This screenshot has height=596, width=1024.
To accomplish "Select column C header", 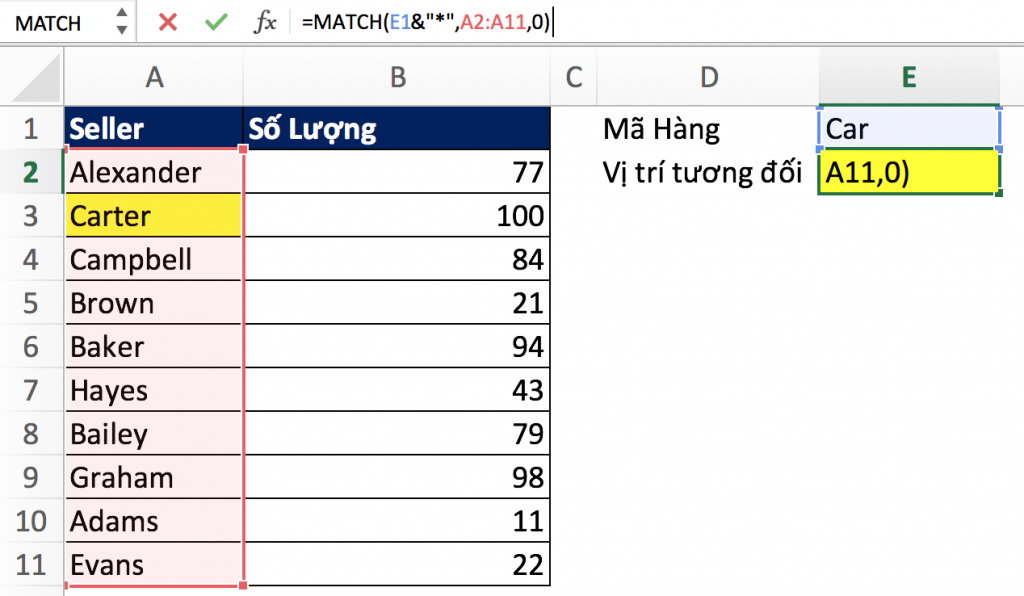I will [574, 78].
